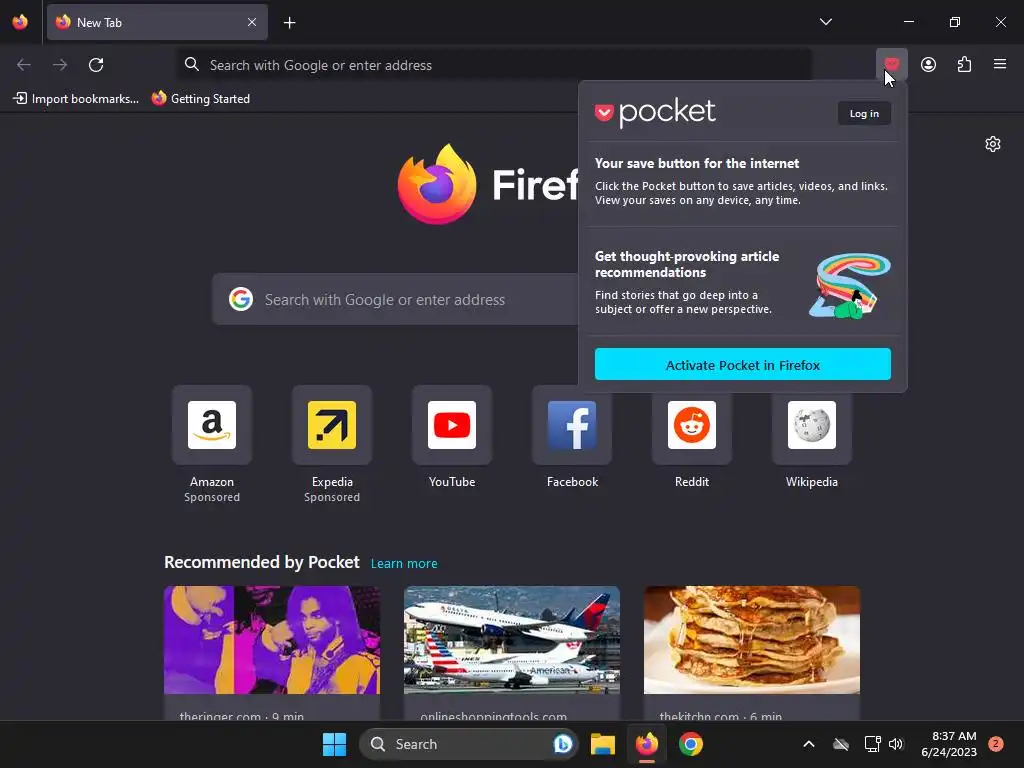
Task: Open a new tab with plus button
Action: [289, 23]
